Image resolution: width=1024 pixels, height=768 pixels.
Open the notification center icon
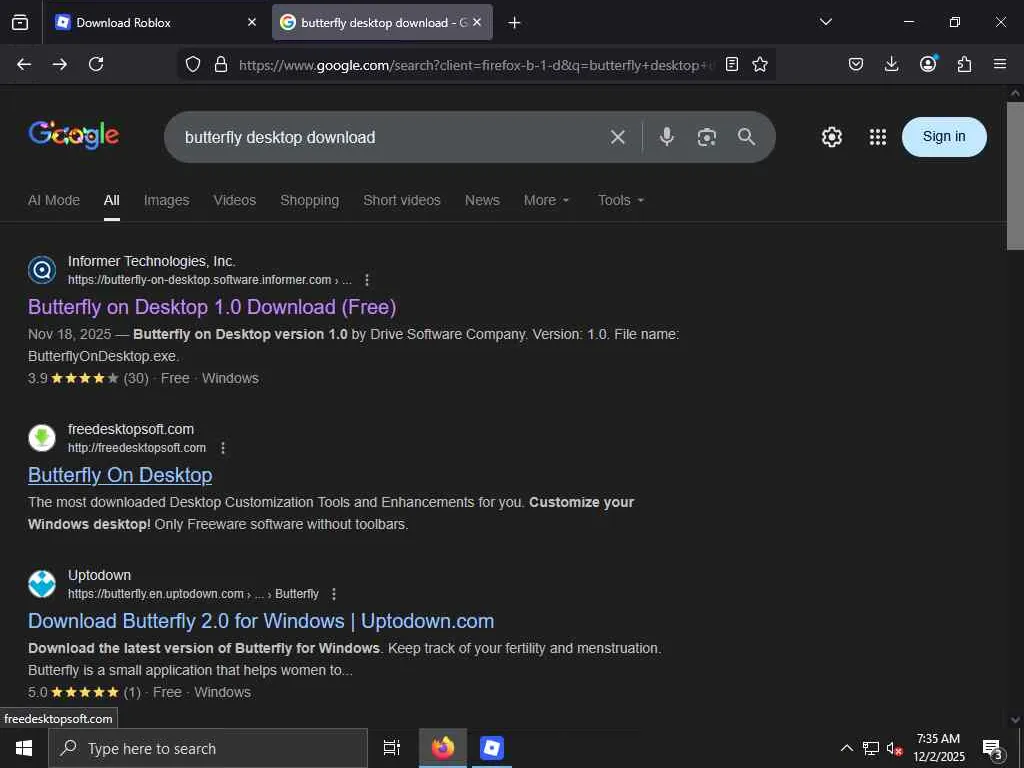tap(993, 749)
